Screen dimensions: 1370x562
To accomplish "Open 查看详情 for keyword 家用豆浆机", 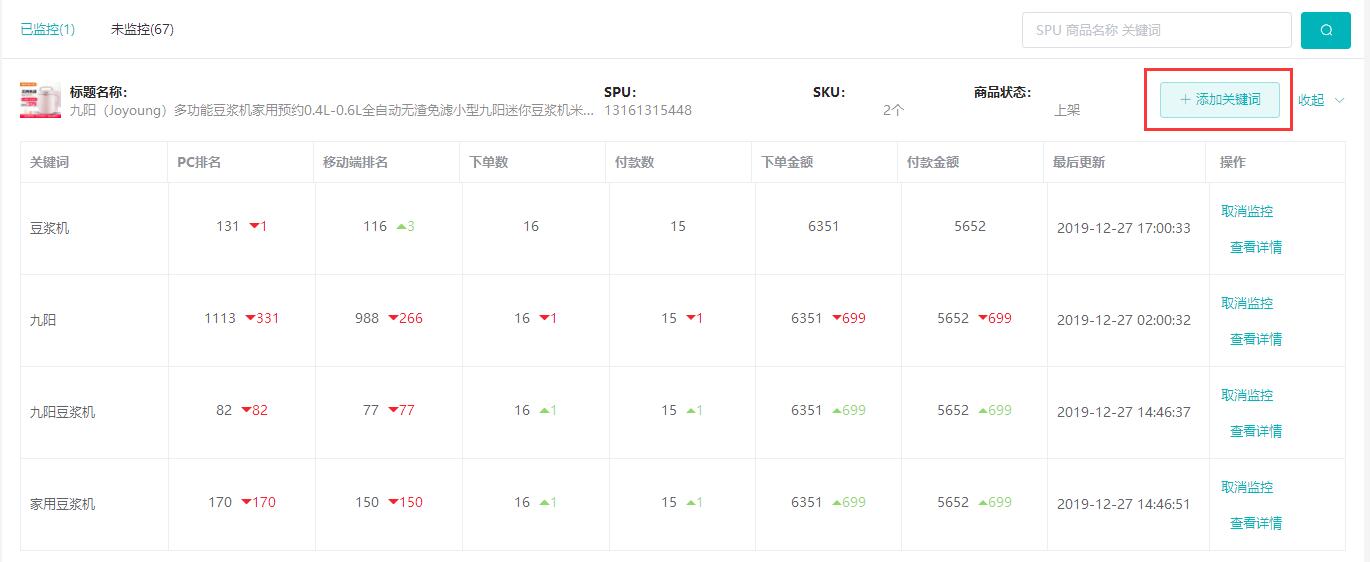I will point(1256,523).
